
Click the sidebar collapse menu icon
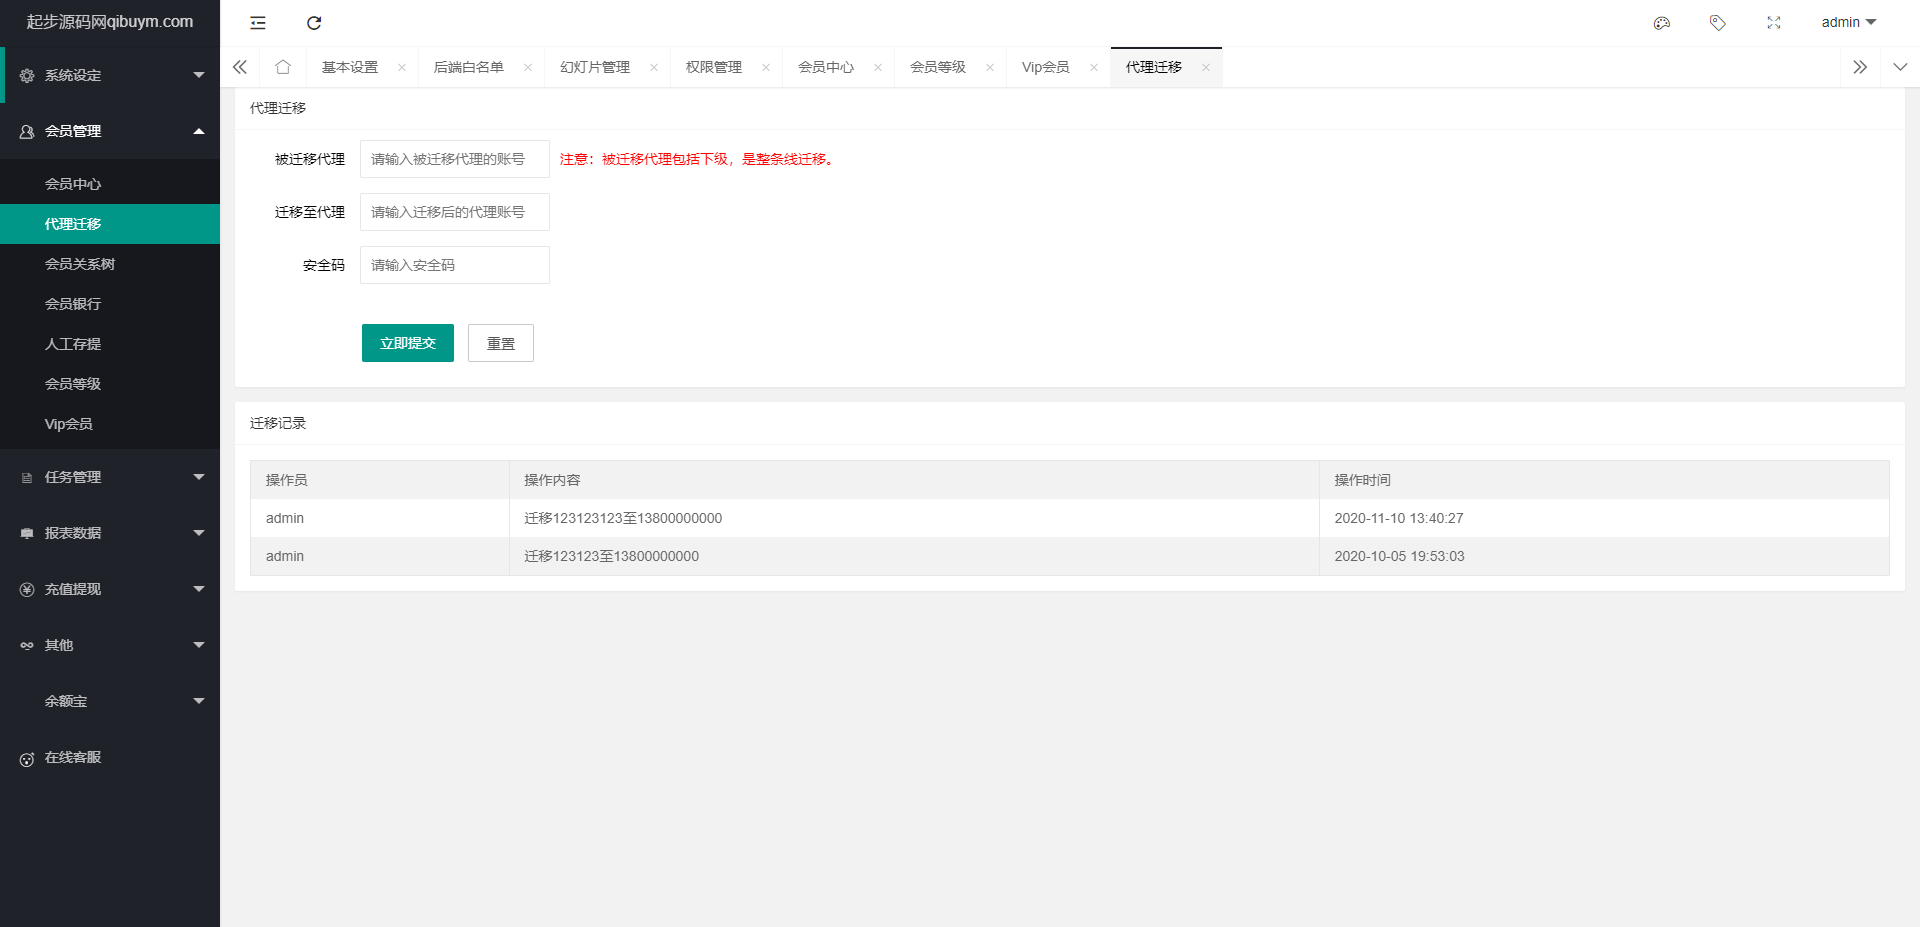pos(258,23)
